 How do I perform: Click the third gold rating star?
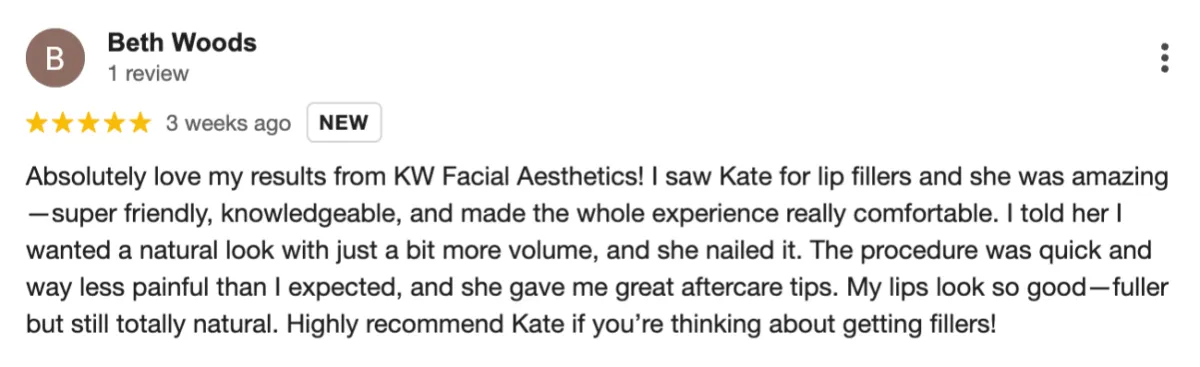click(x=88, y=123)
